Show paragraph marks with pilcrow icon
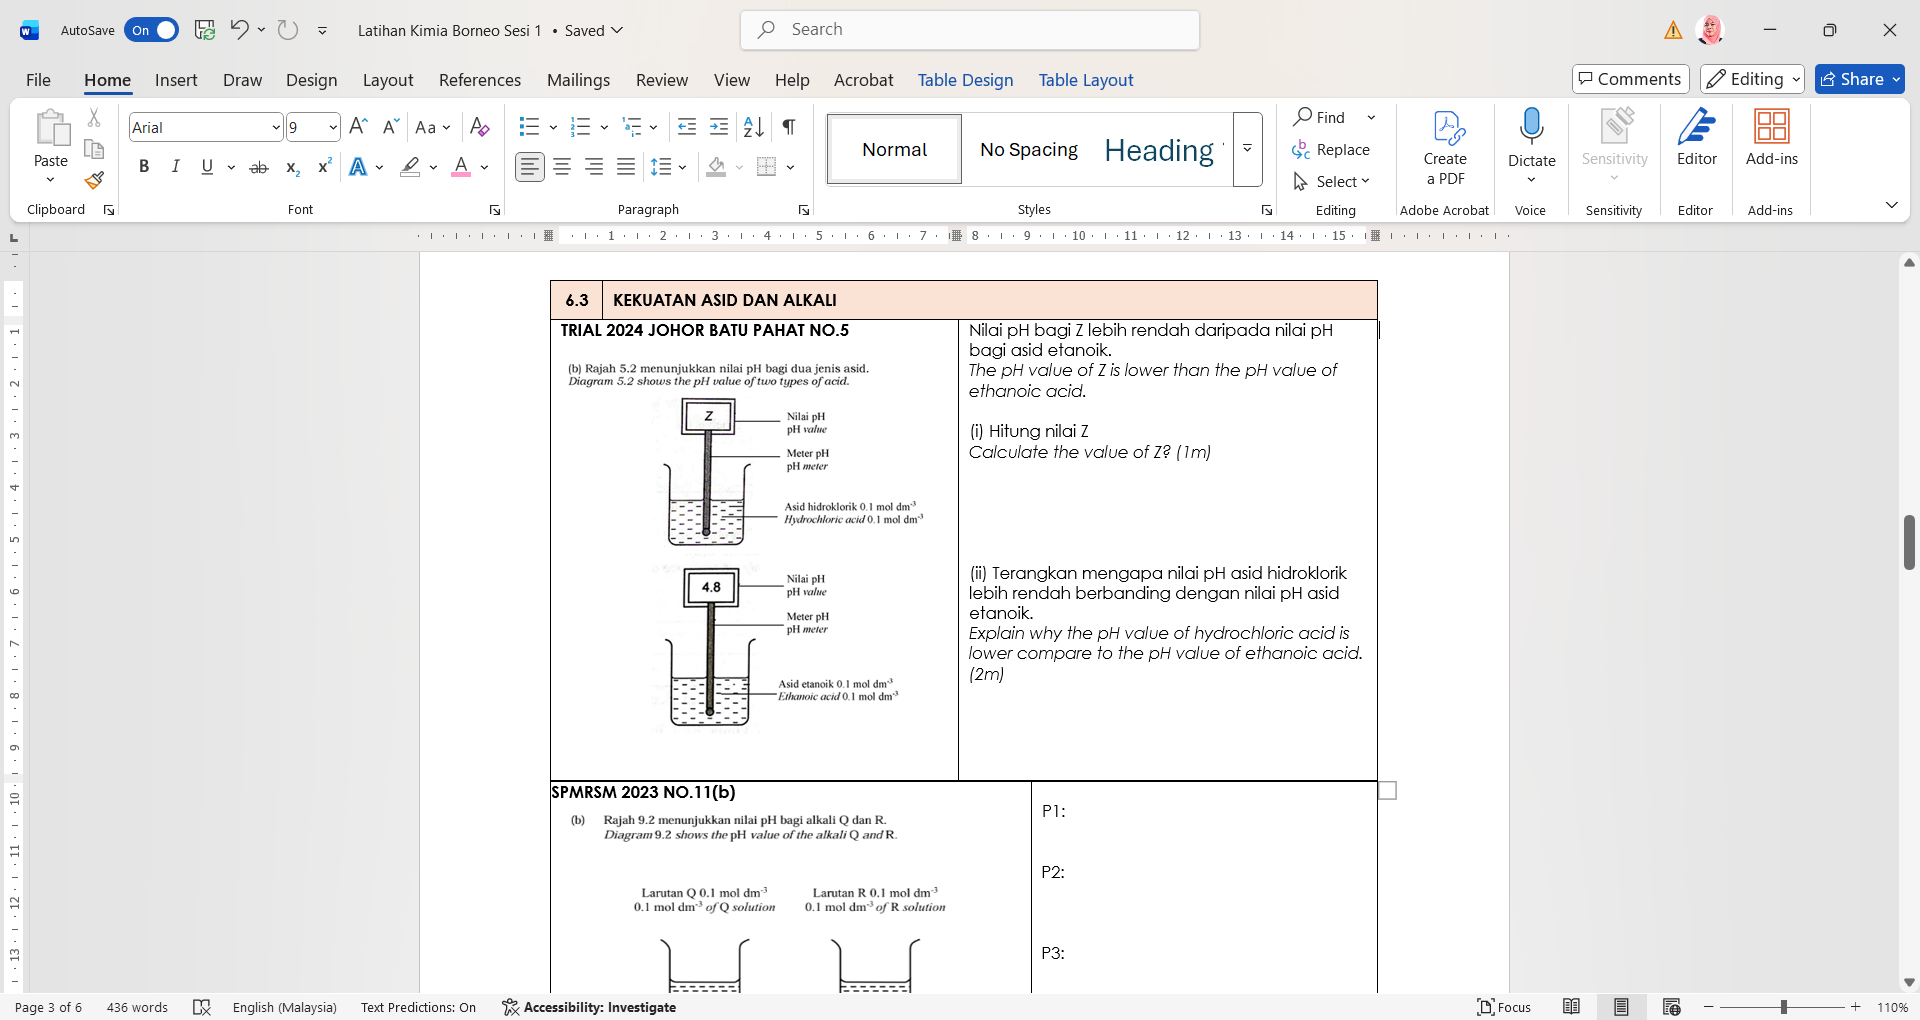 pos(789,127)
